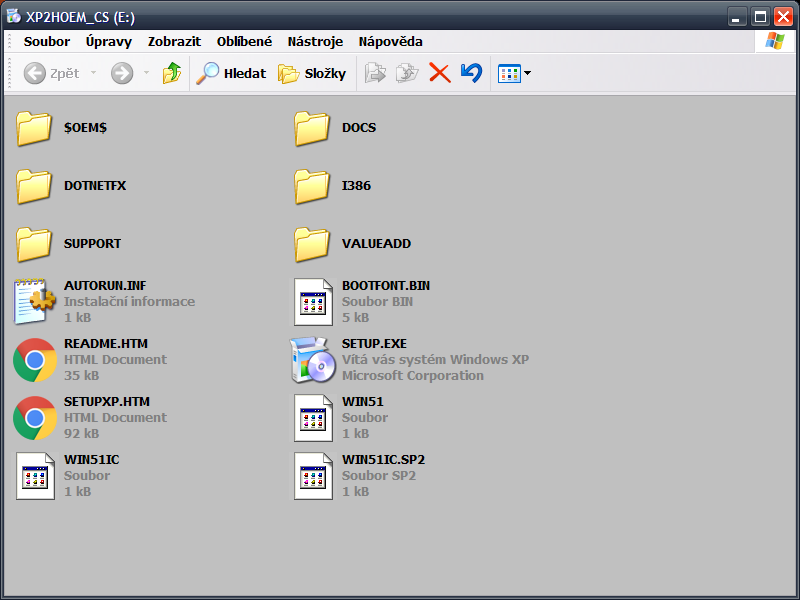This screenshot has height=600, width=800.
Task: Click the $OEM$ folder name
Action: coord(85,128)
